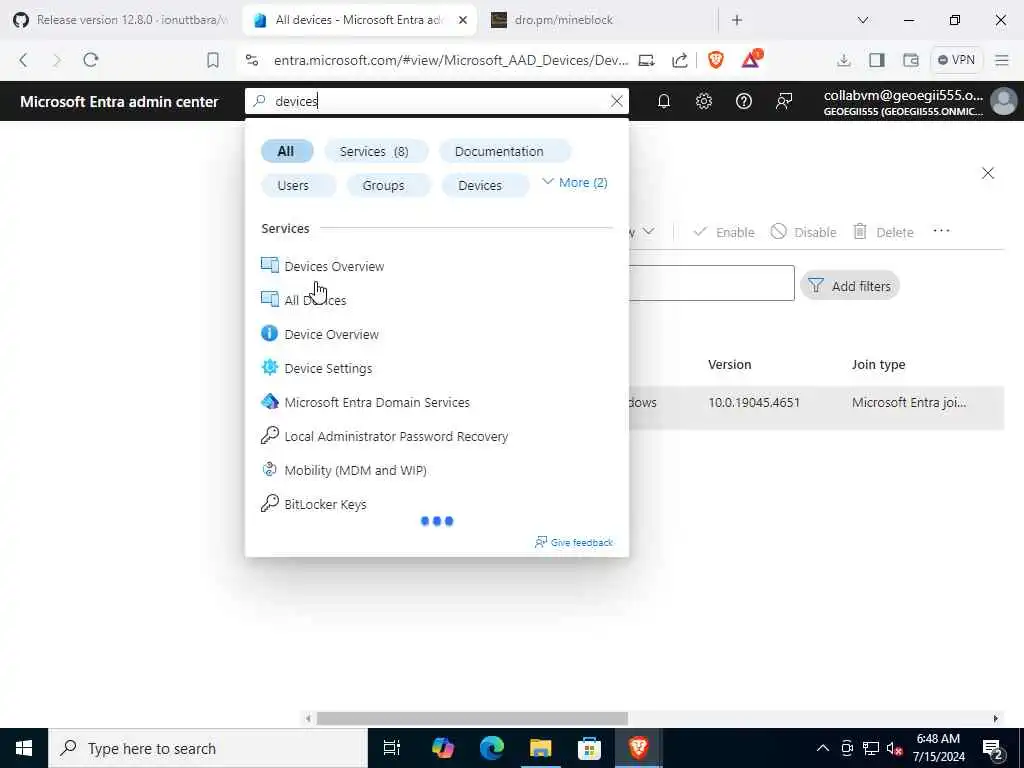Image resolution: width=1024 pixels, height=768 pixels.
Task: Click the Enable devices command
Action: click(x=724, y=232)
